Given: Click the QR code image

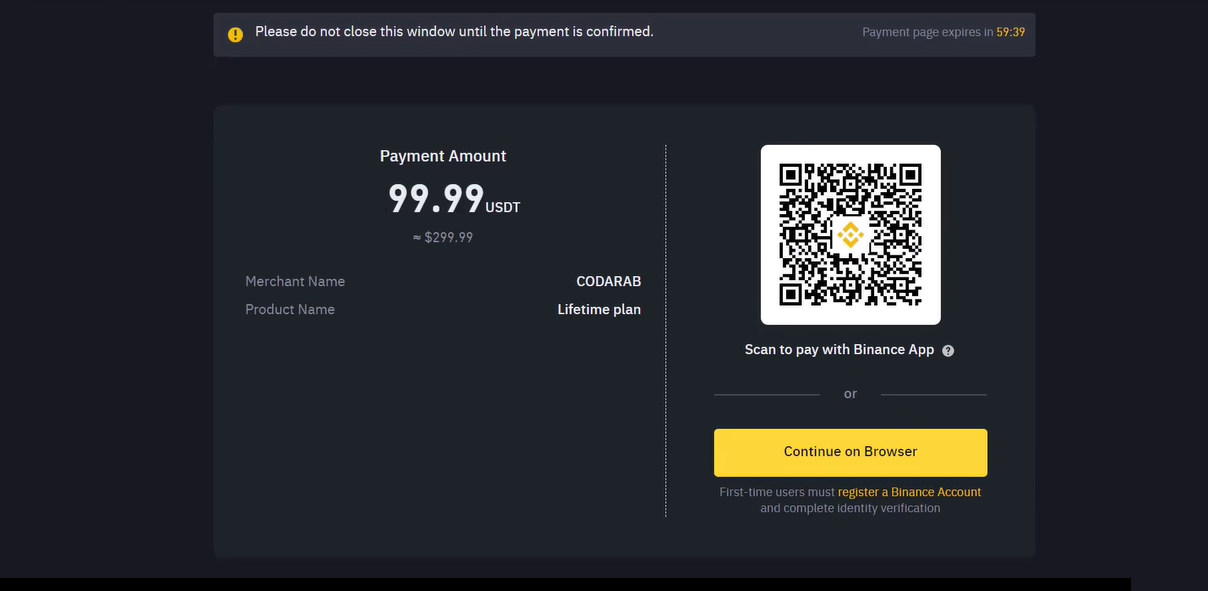Looking at the screenshot, I should 850,235.
